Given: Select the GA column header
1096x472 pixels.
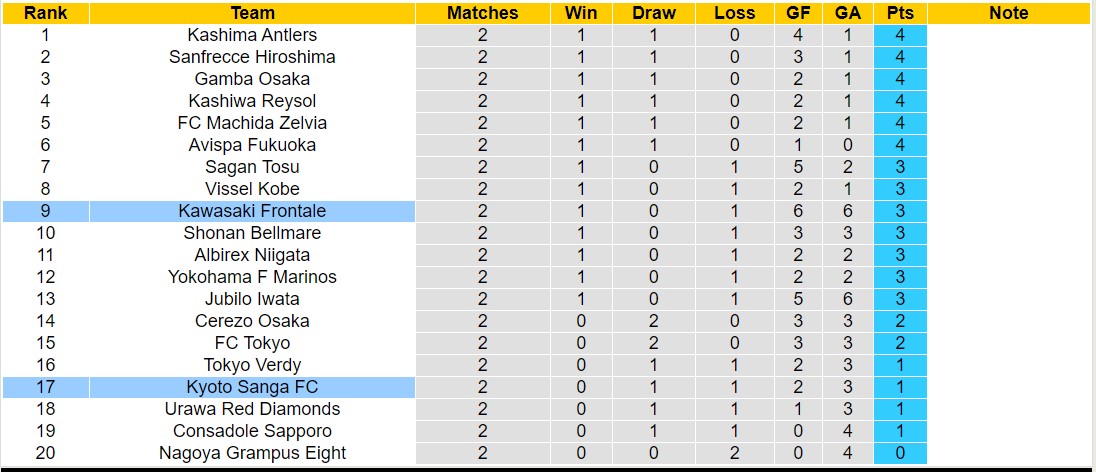Looking at the screenshot, I should pos(848,13).
